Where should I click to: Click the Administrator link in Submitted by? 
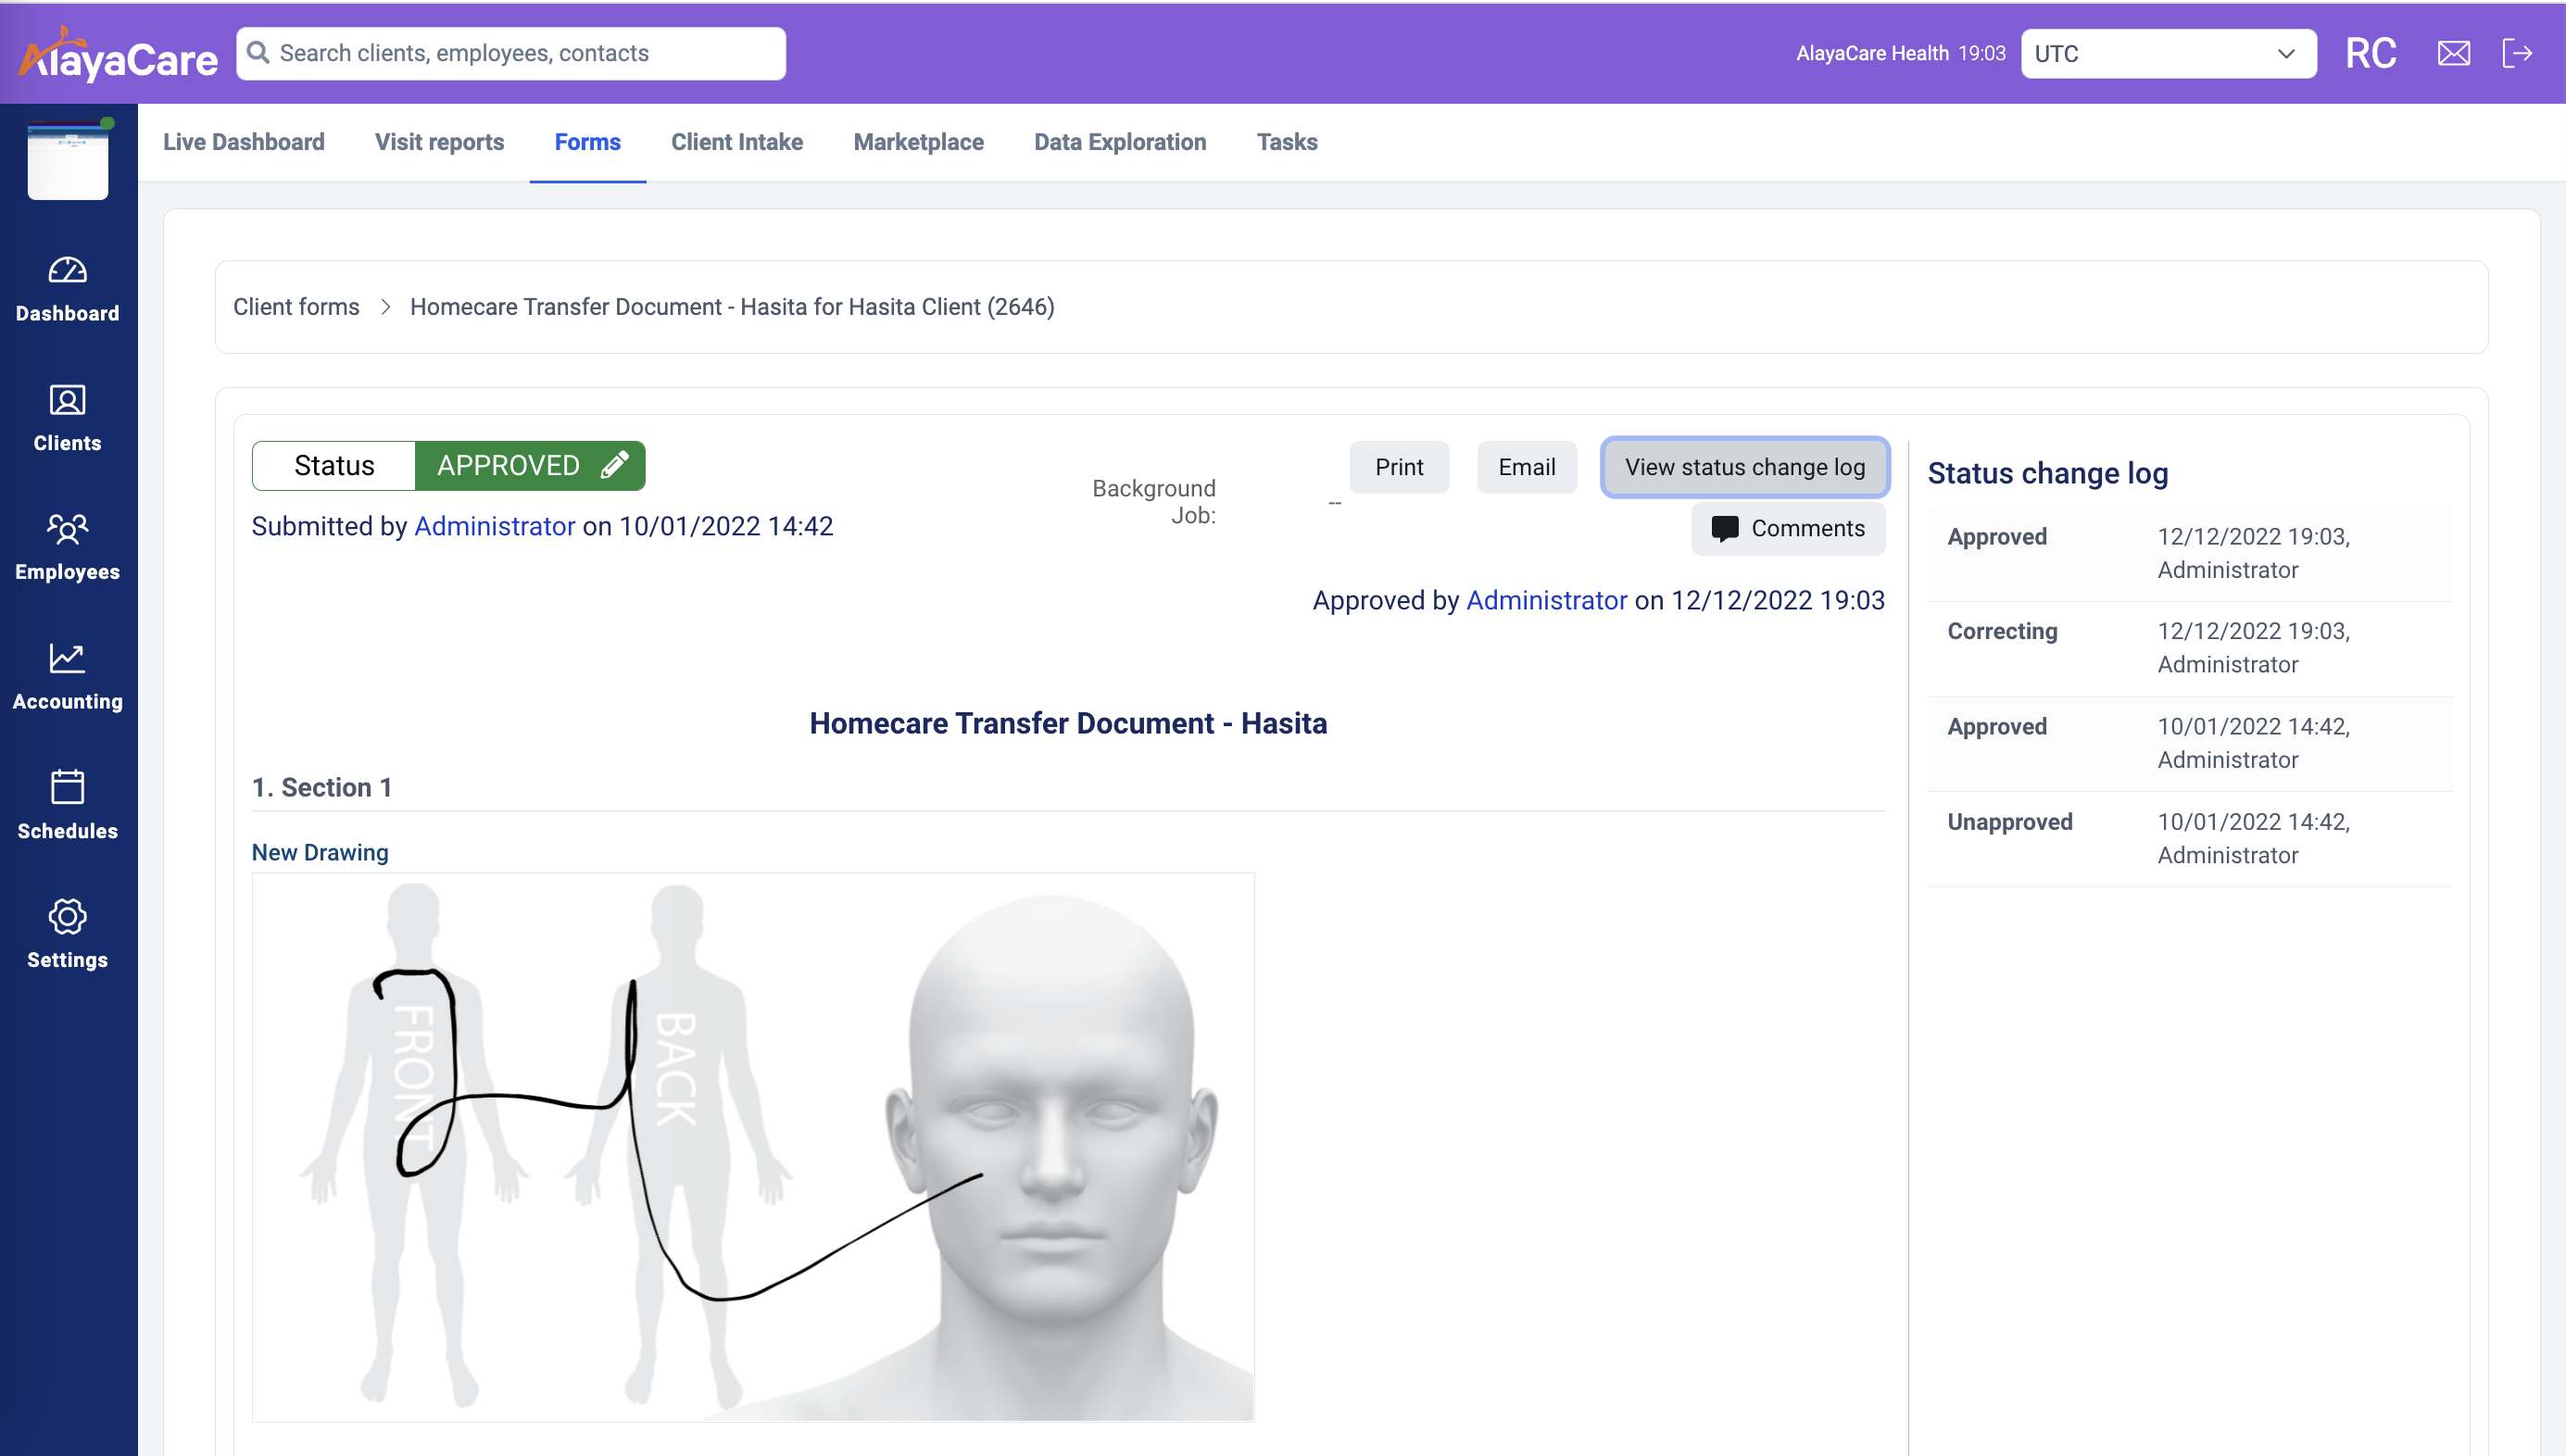click(494, 526)
